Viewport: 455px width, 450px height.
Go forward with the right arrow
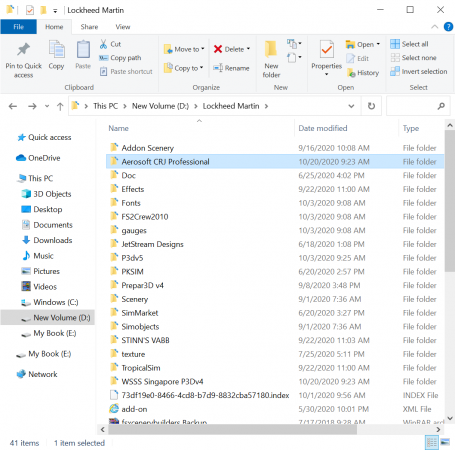[32, 106]
